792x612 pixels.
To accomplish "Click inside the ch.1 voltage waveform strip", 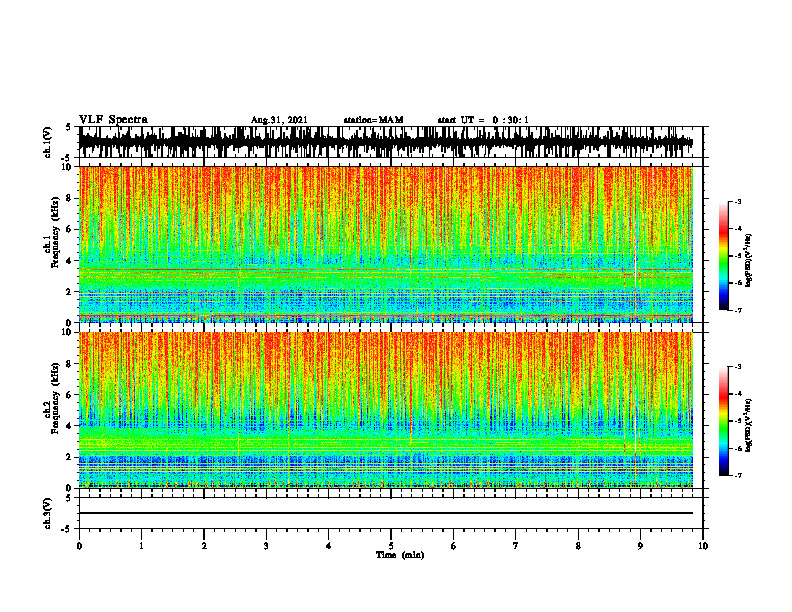I will pyautogui.click(x=386, y=142).
